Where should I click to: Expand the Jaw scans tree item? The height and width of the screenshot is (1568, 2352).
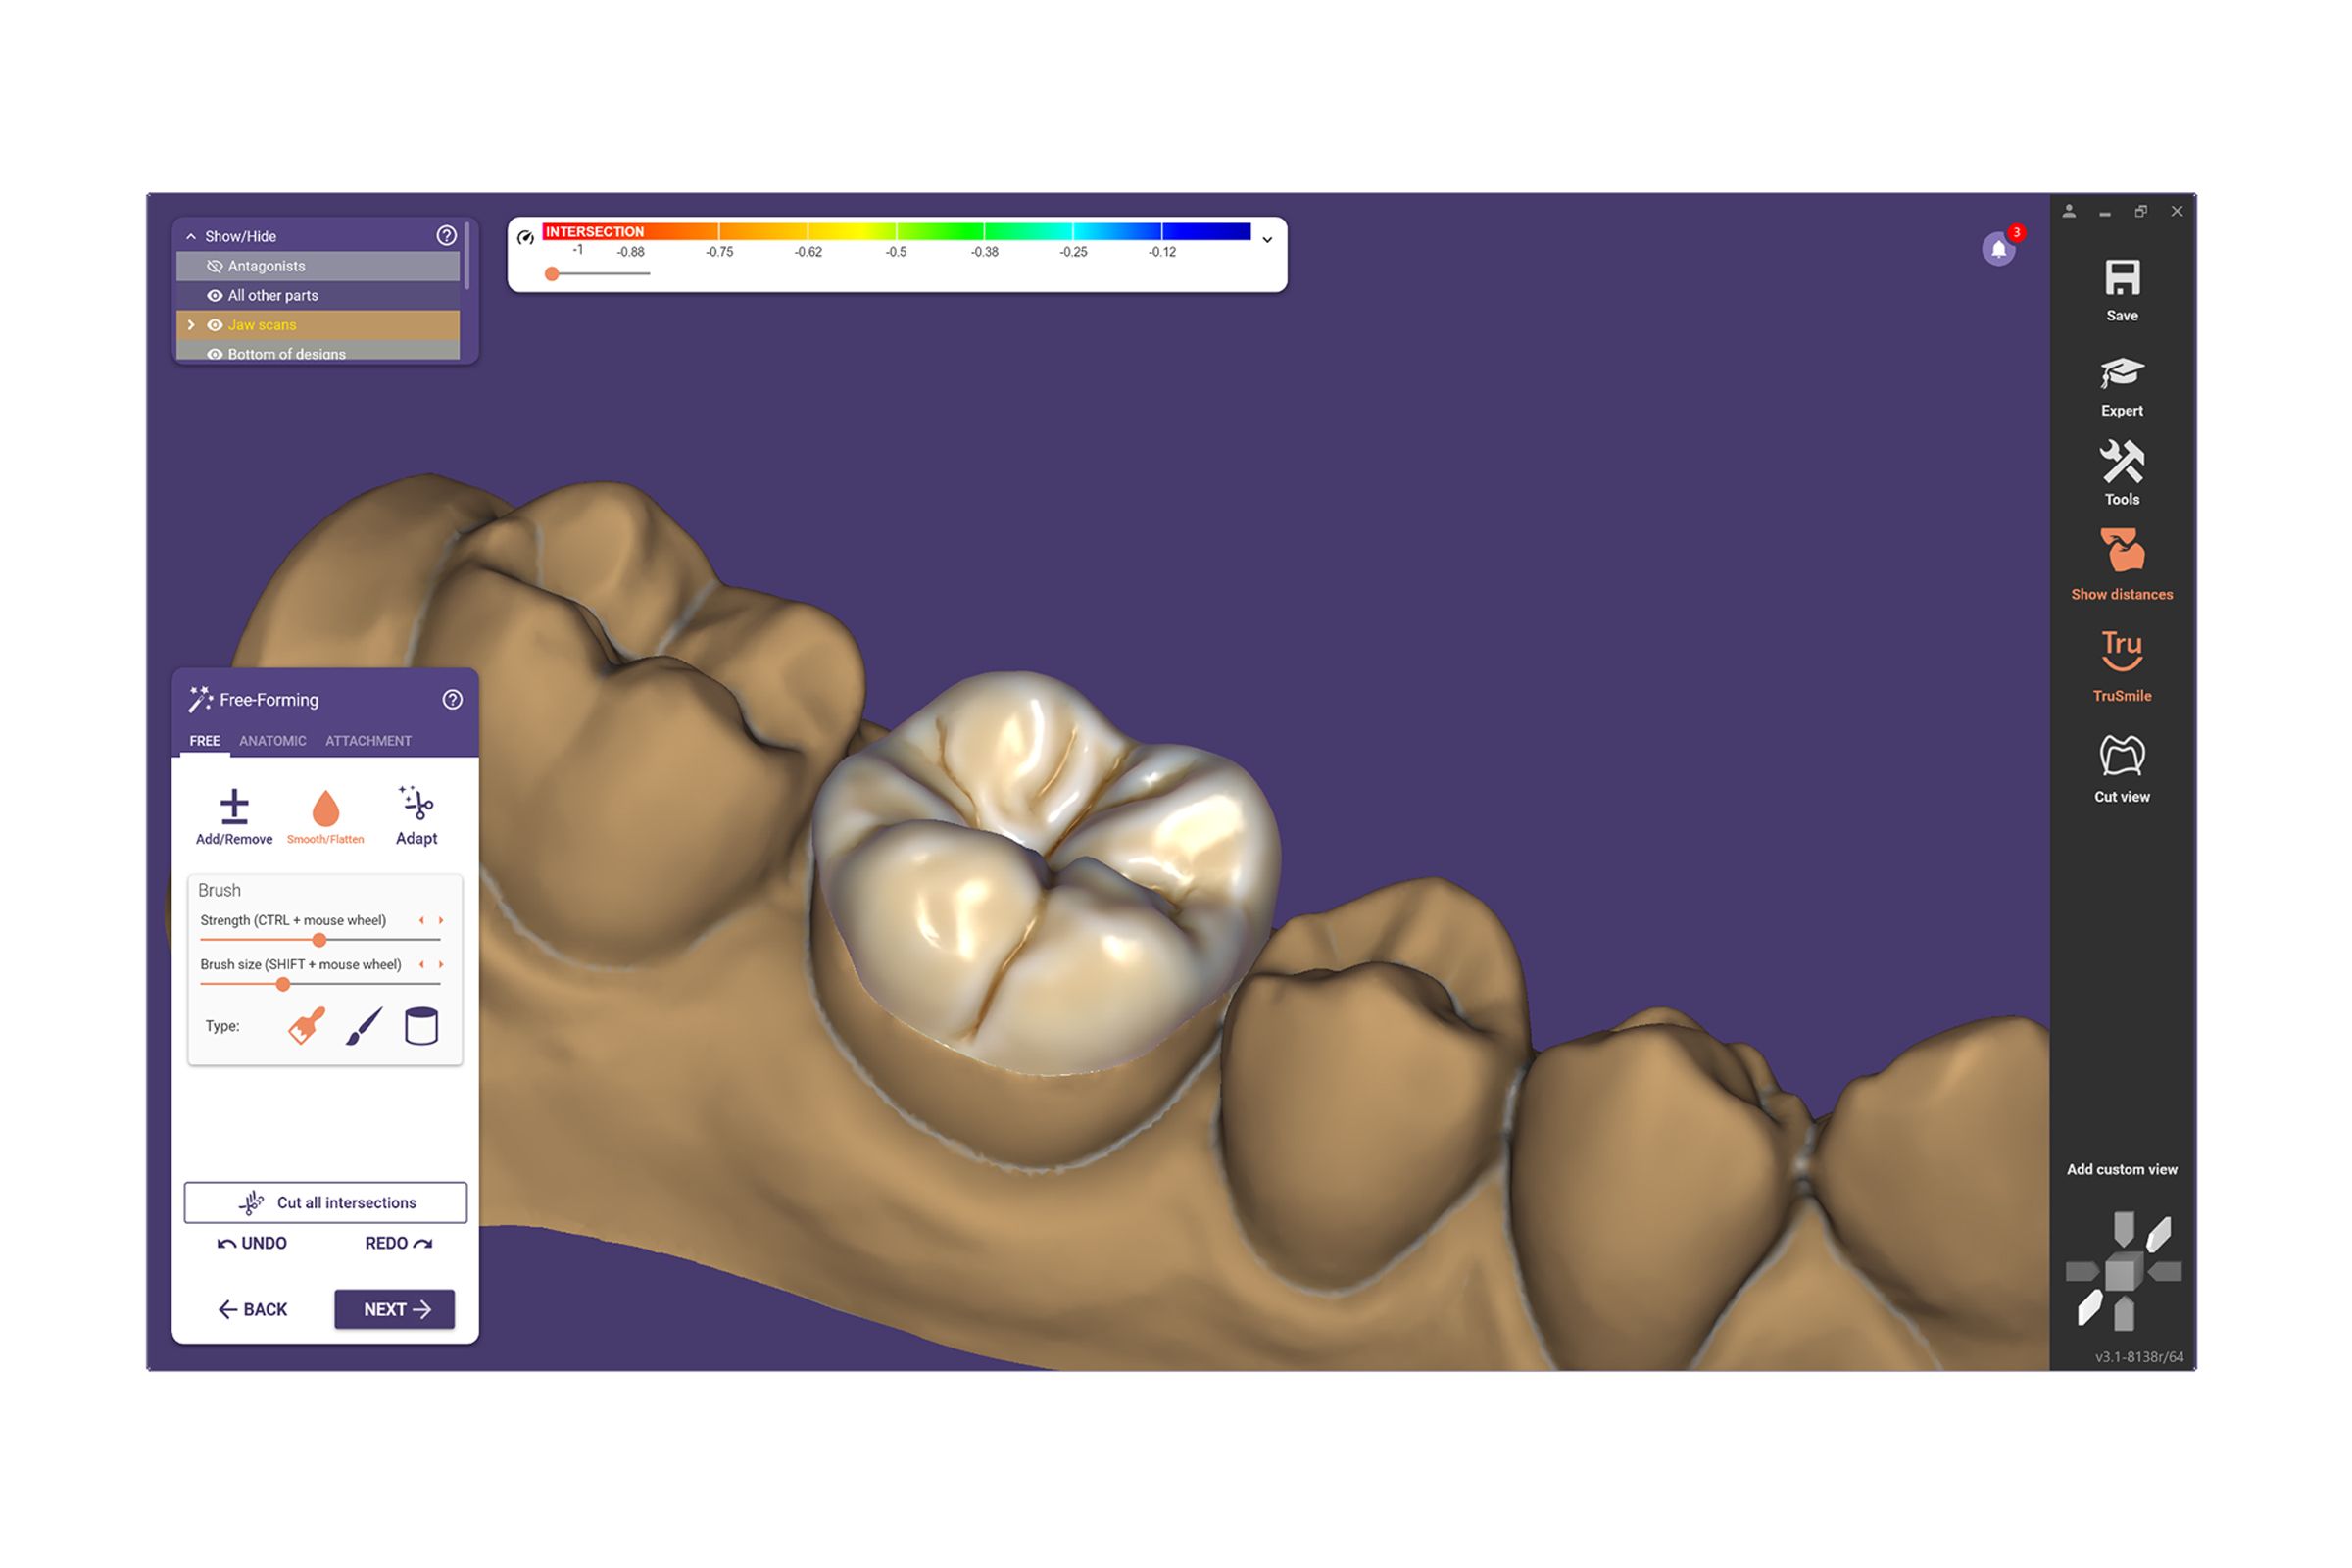click(x=191, y=325)
